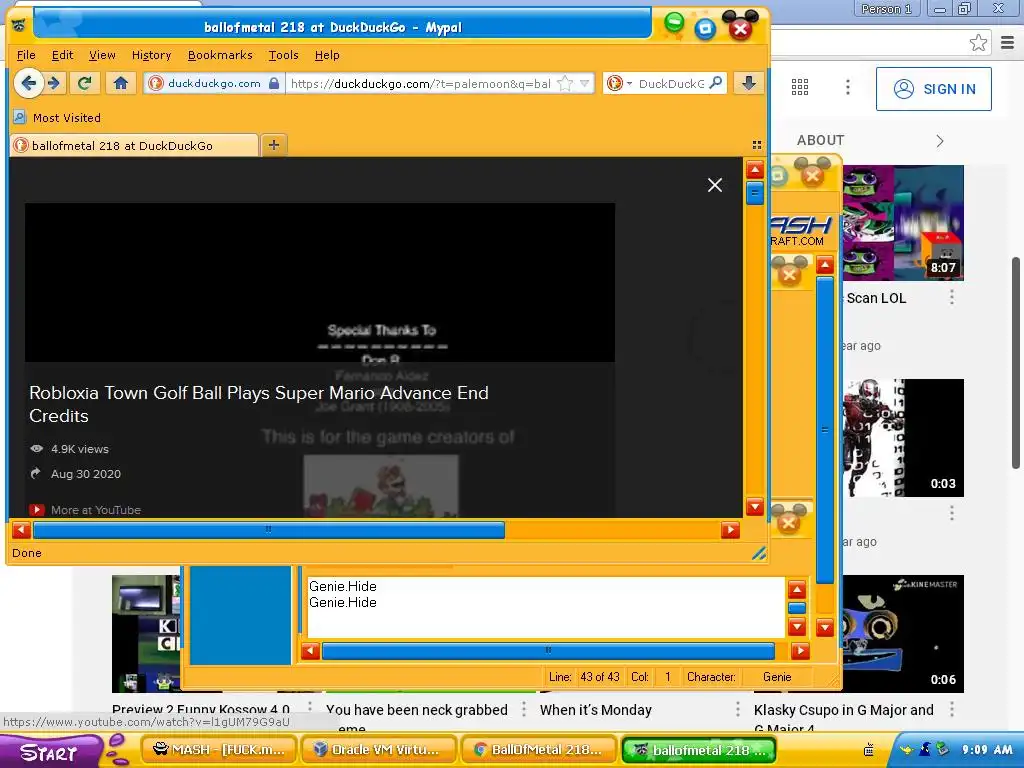Open the Chrome hamburger menu
Screen dimensions: 1024x768
click(x=1008, y=43)
